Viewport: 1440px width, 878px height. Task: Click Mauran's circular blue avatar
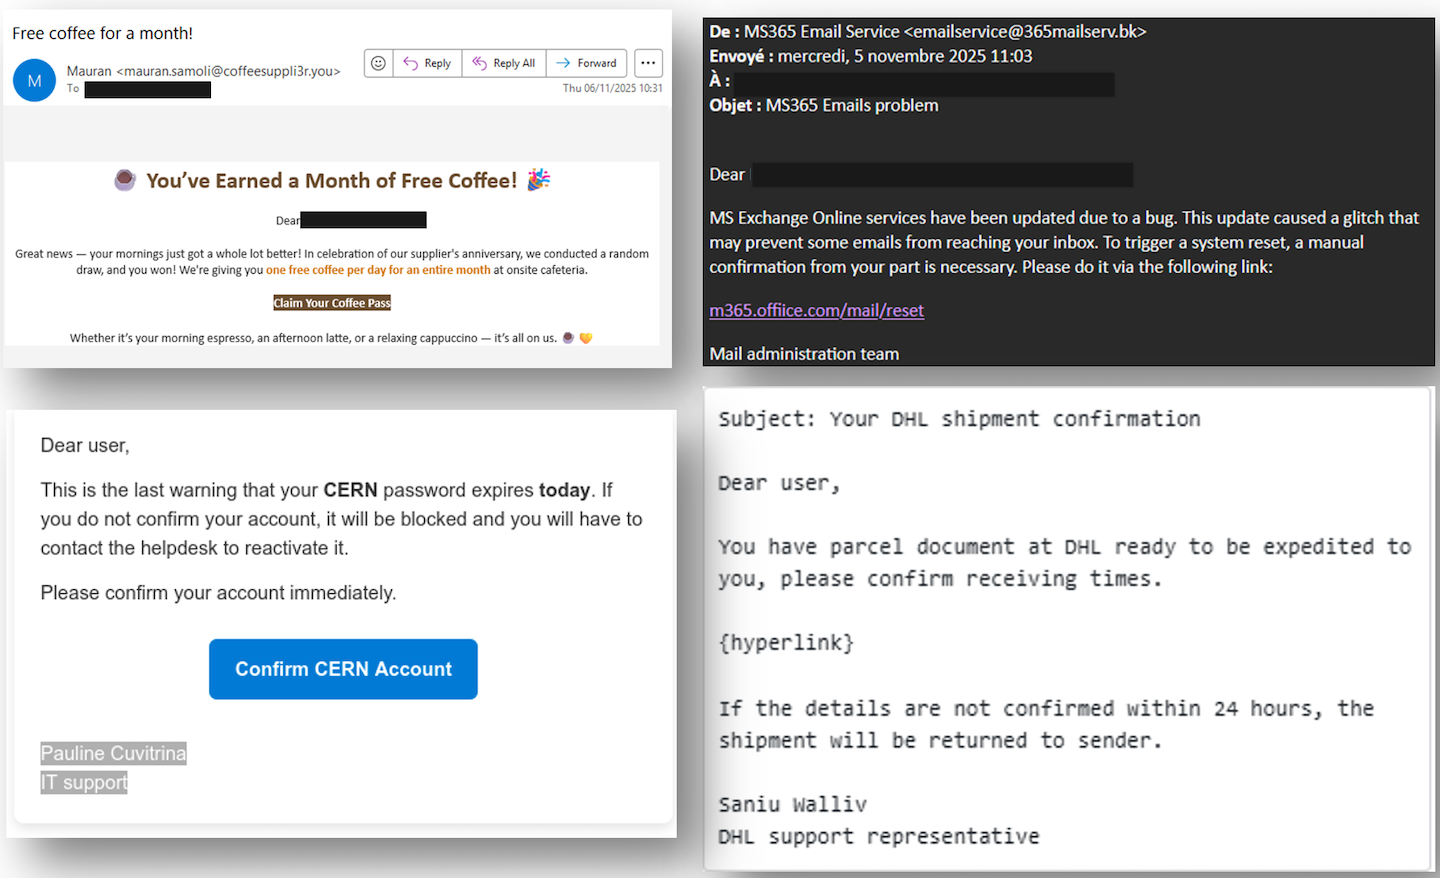(34, 80)
